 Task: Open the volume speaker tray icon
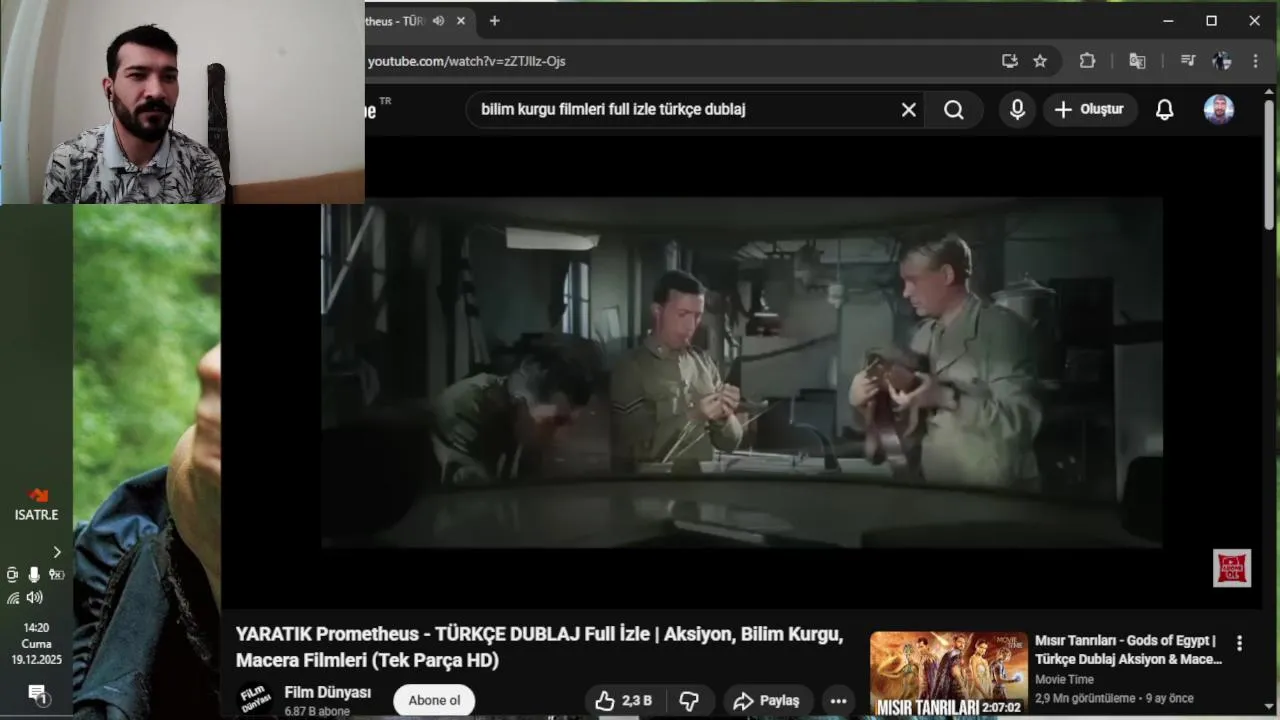tap(35, 597)
